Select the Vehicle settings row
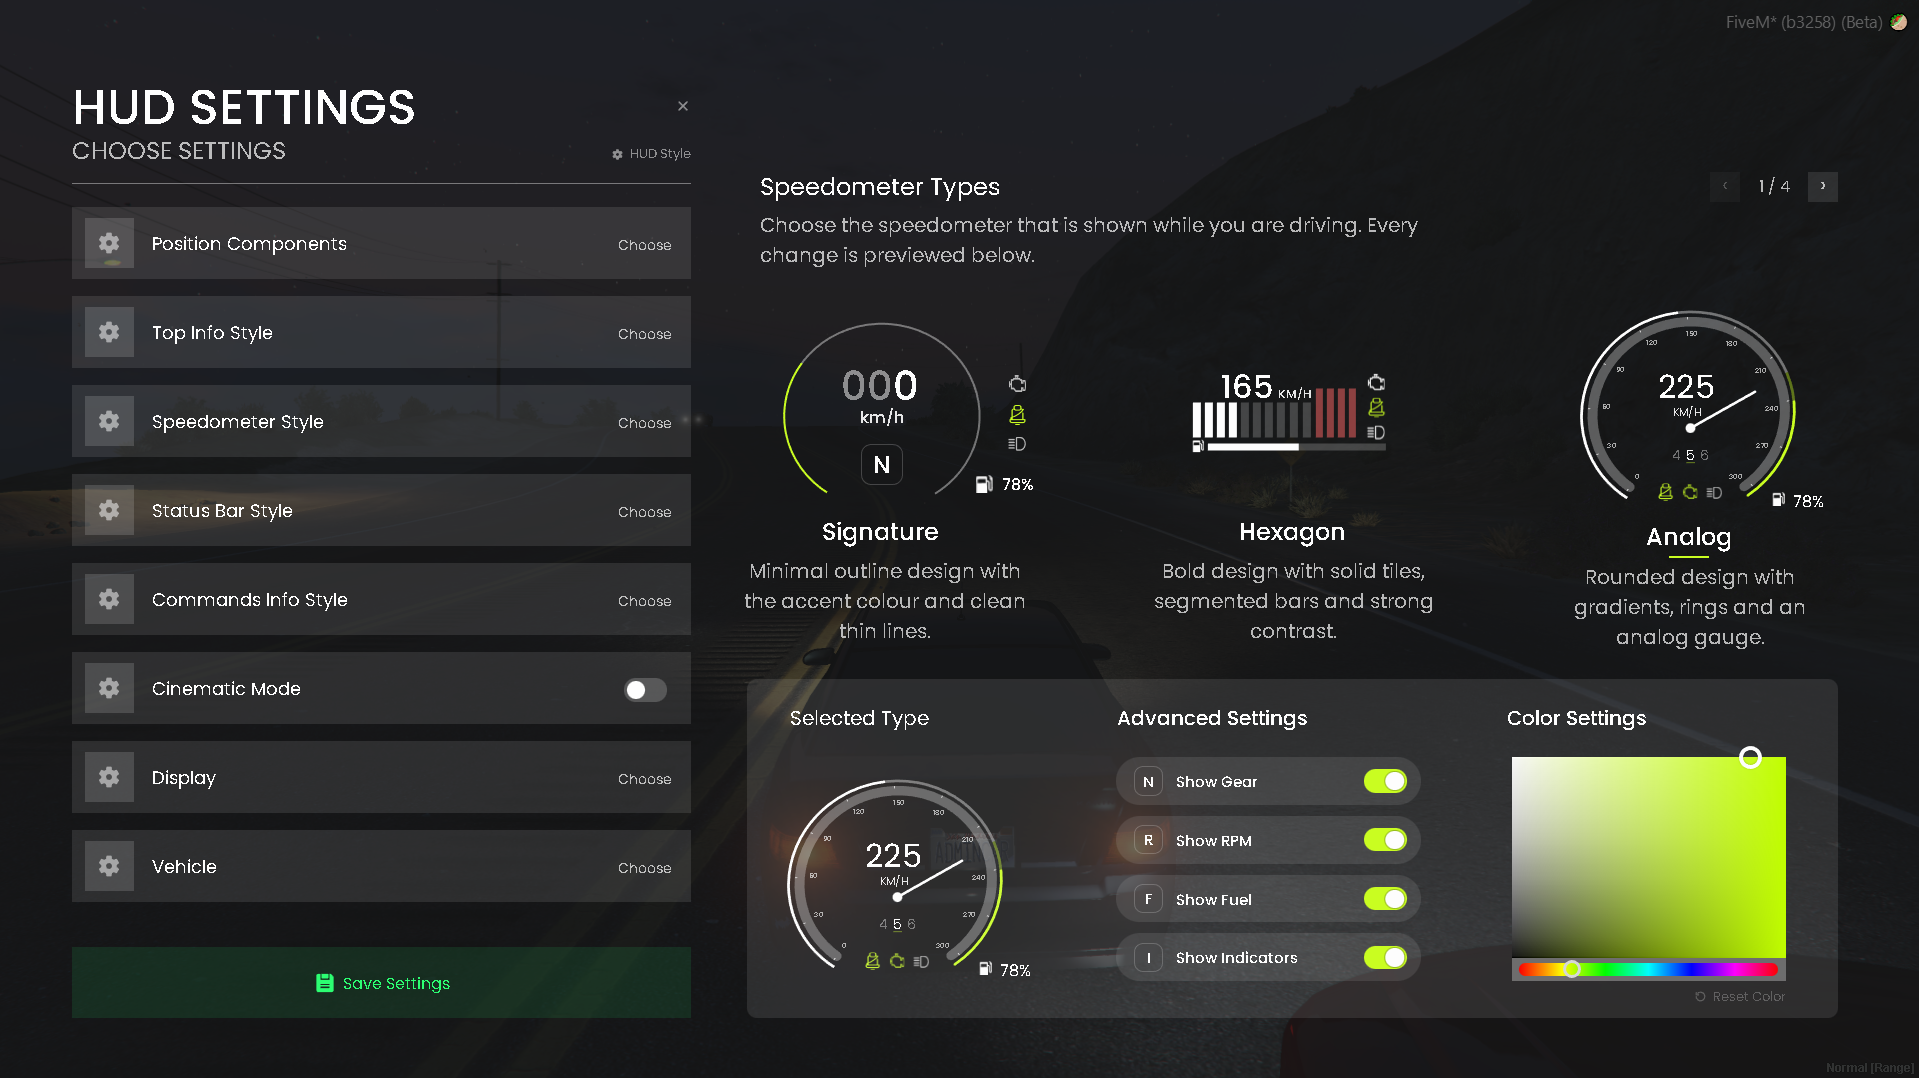 pyautogui.click(x=381, y=866)
